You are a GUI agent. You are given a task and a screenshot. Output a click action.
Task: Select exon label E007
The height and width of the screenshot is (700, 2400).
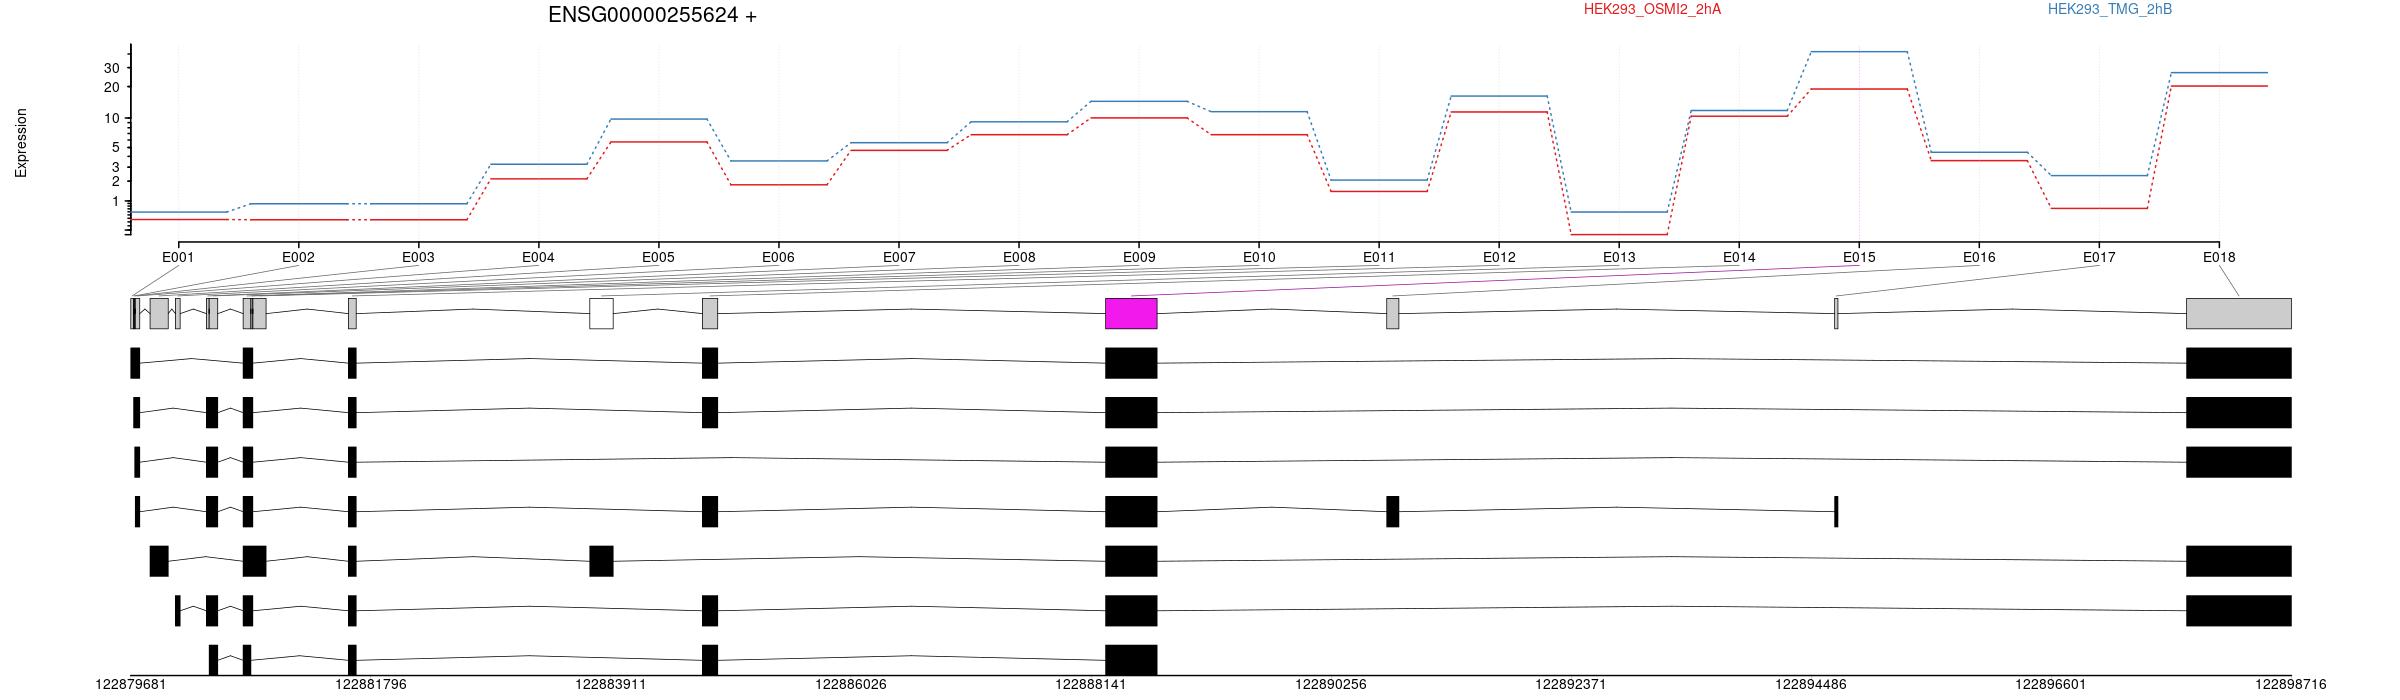(899, 257)
